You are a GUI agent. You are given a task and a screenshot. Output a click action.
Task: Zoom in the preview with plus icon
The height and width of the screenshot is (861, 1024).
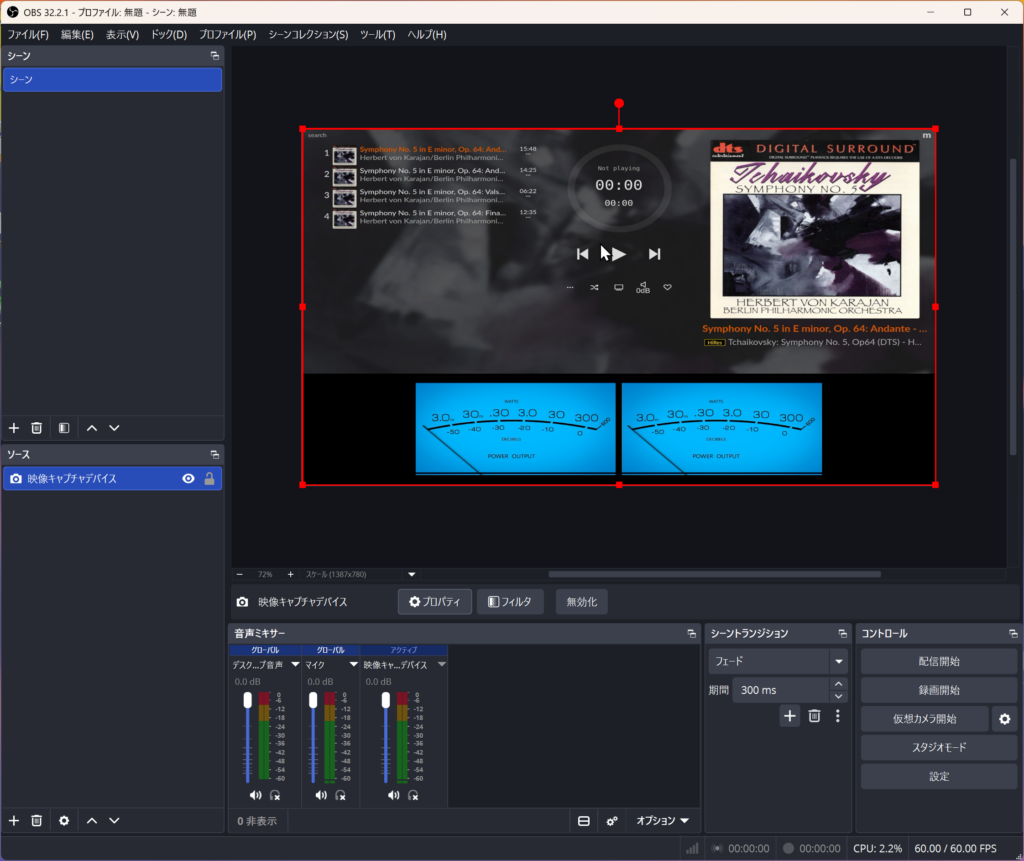tap(291, 574)
